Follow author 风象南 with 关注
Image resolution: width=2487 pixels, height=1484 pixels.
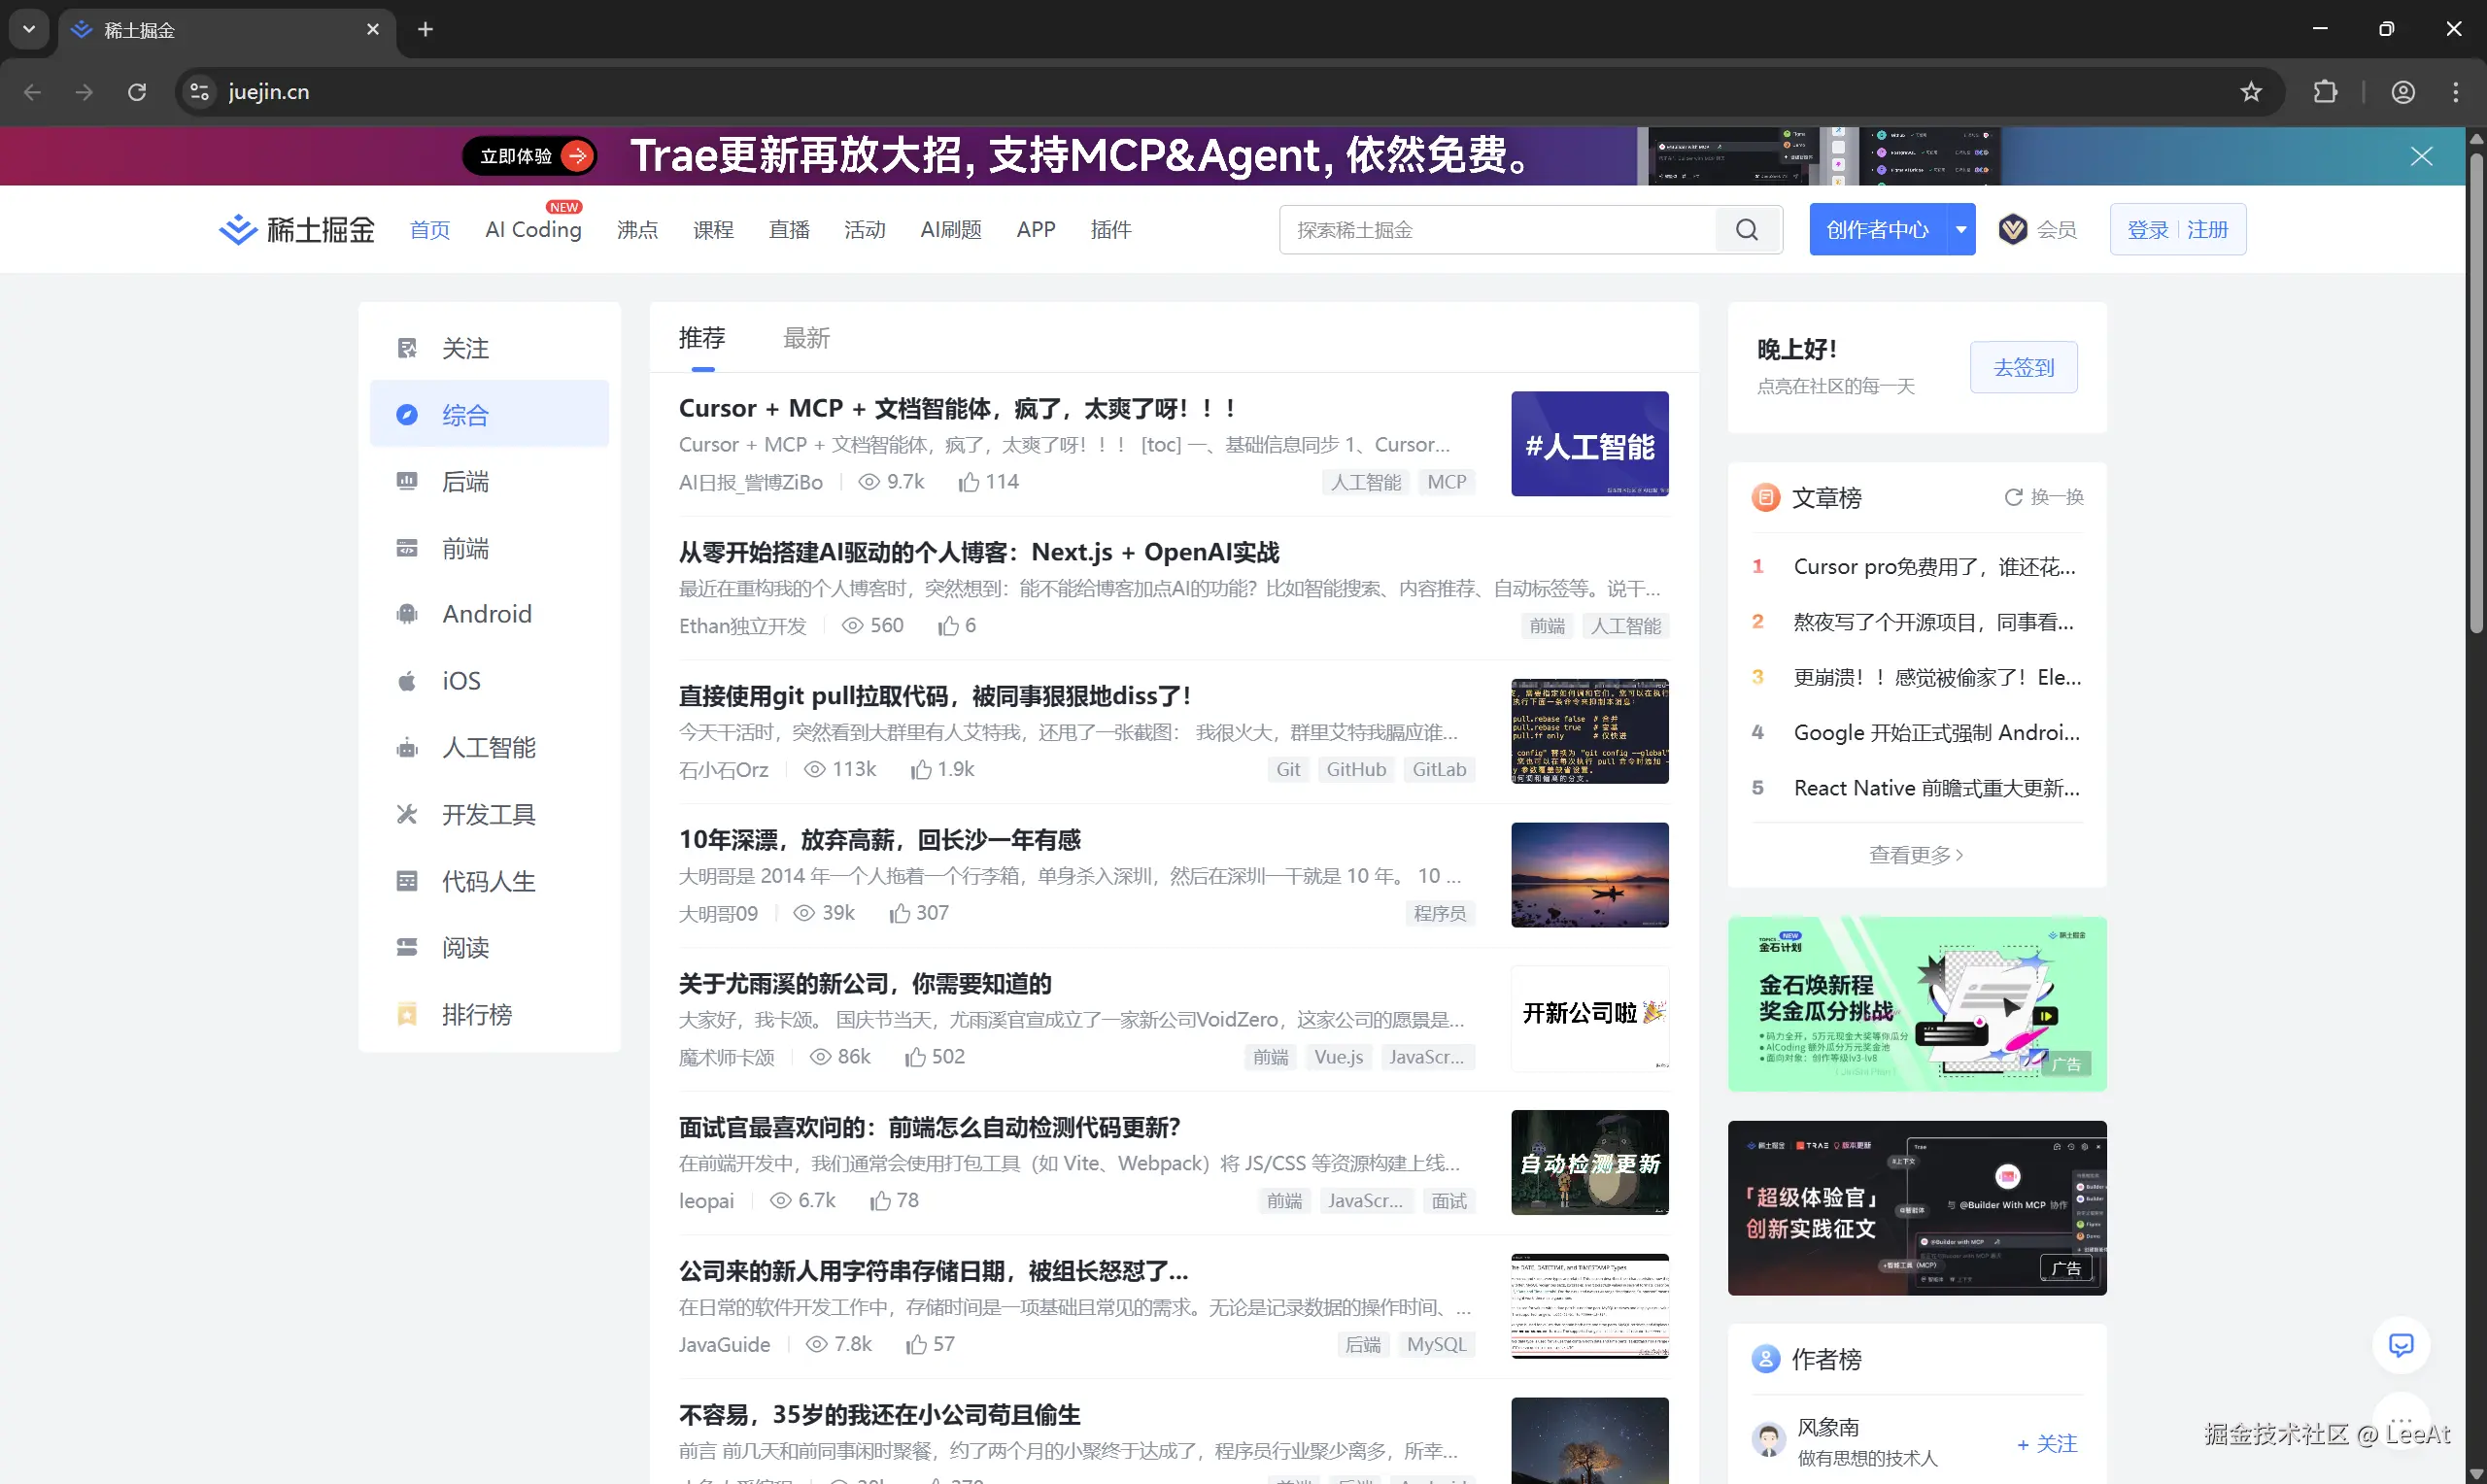click(x=2047, y=1443)
